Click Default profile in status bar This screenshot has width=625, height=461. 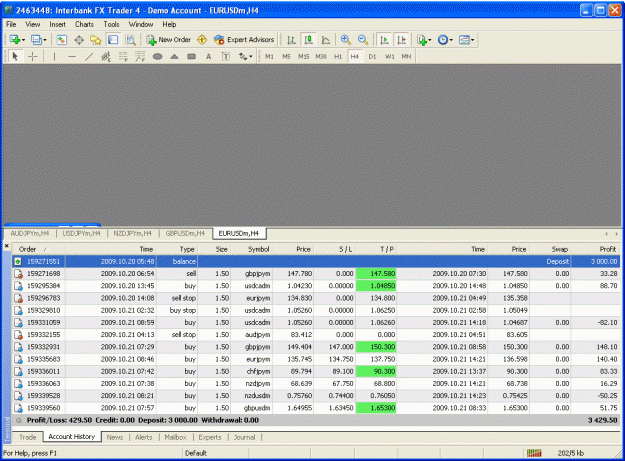[196, 453]
